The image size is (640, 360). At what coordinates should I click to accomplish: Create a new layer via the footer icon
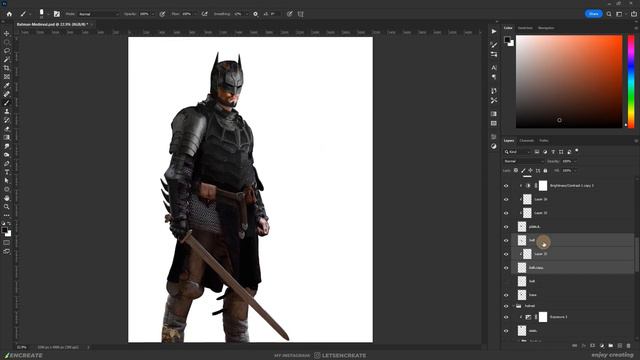(x=620, y=346)
